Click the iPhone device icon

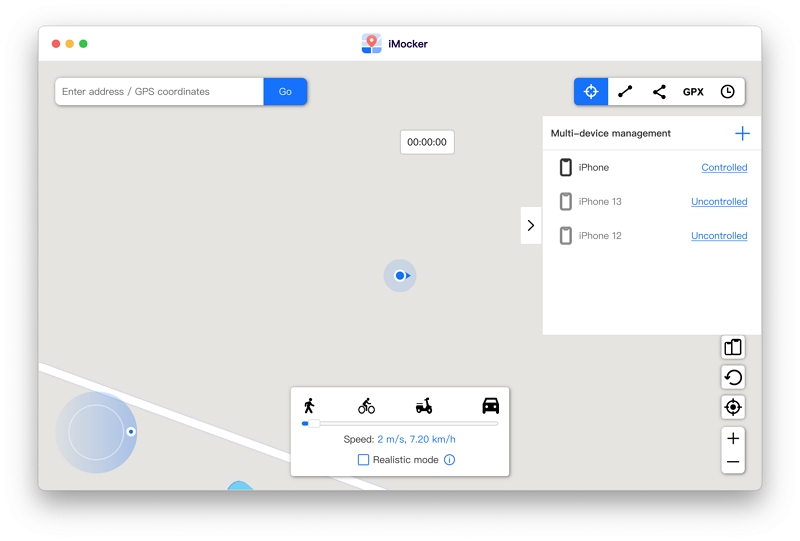pos(565,167)
